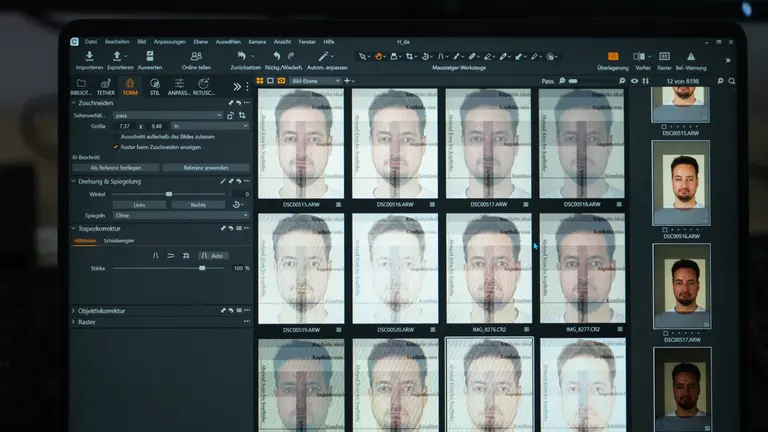
Task: Open the Bild-Ebene layer dropdown
Action: 315,81
